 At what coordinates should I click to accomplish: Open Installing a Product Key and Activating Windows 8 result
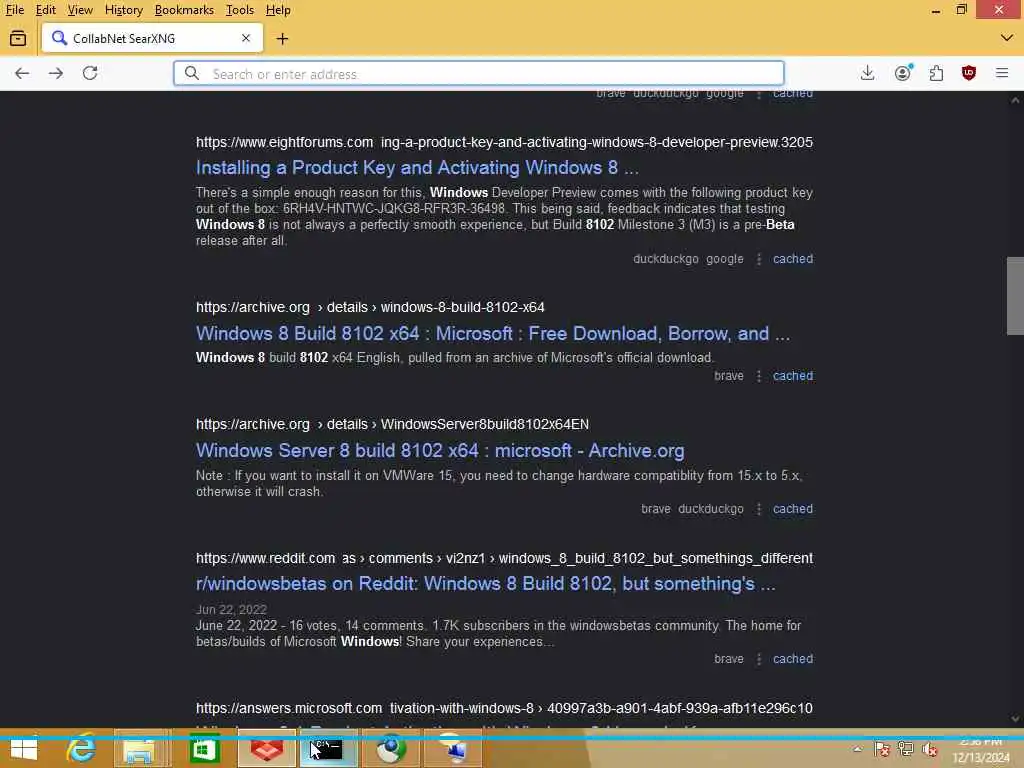coord(417,168)
